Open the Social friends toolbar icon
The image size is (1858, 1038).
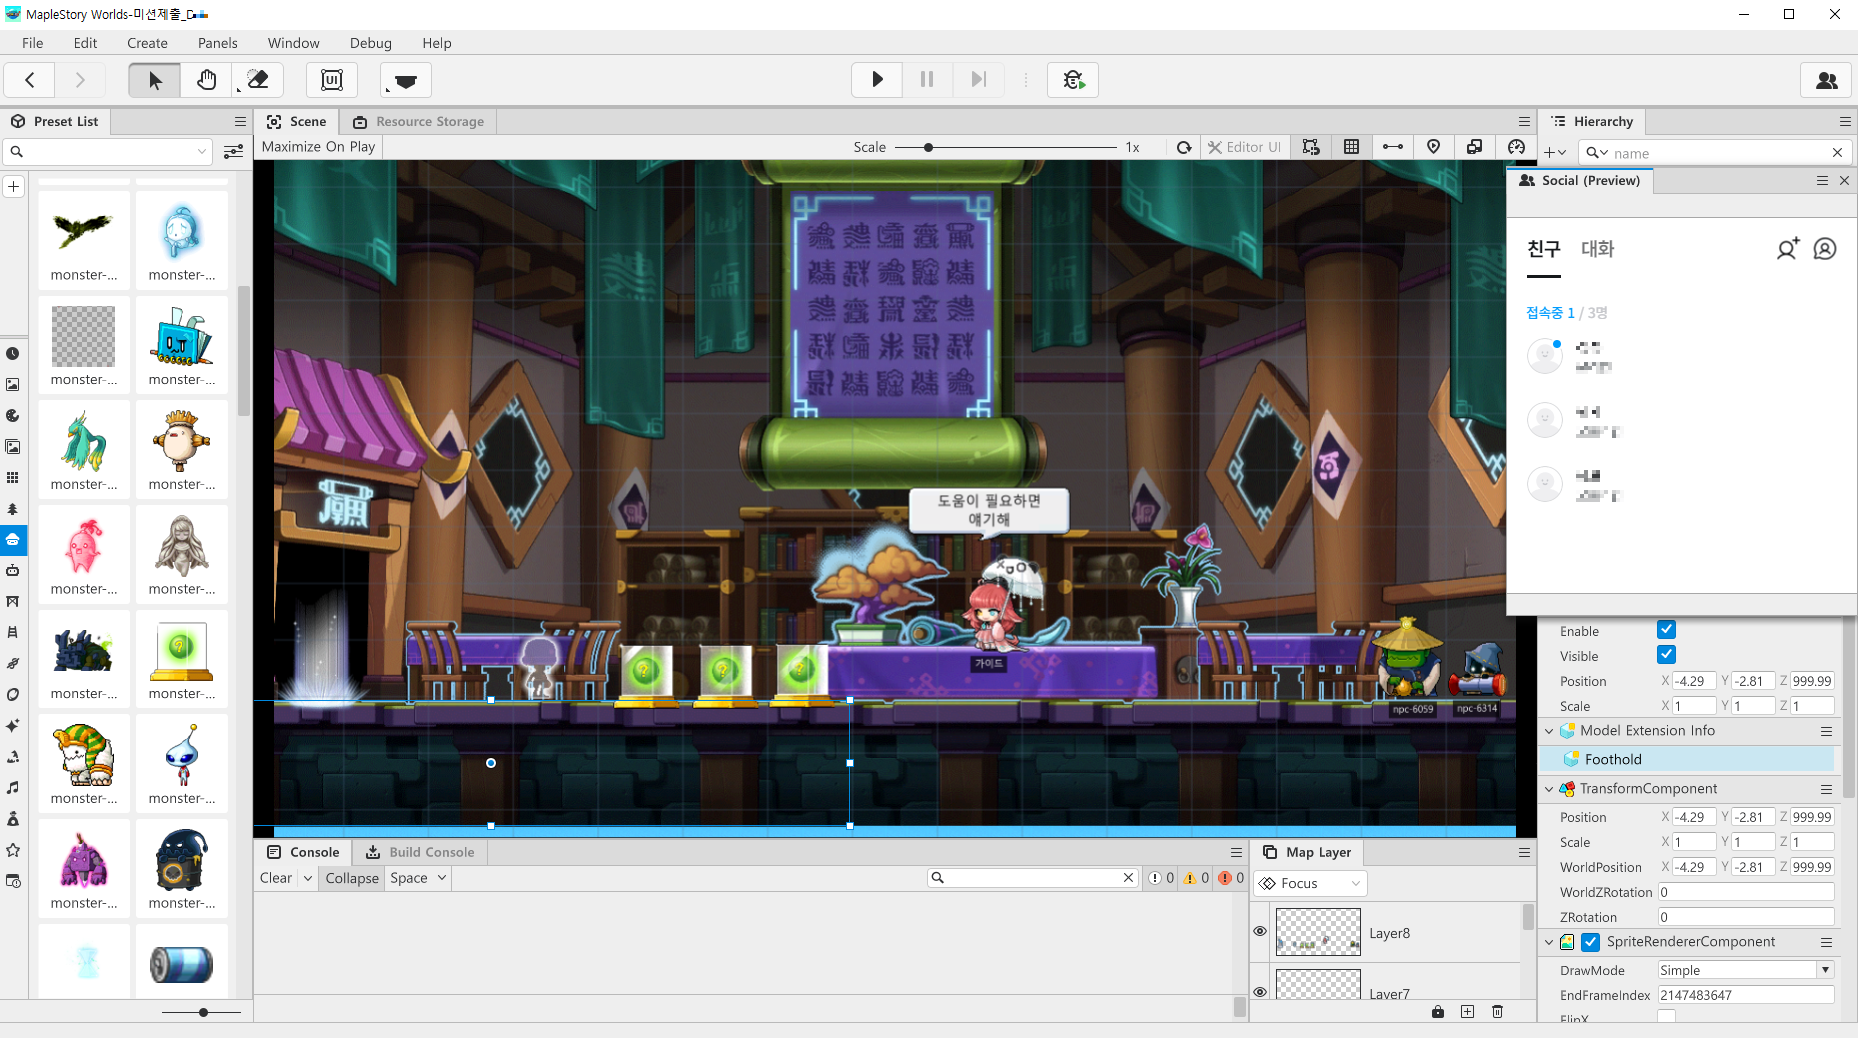[1826, 80]
